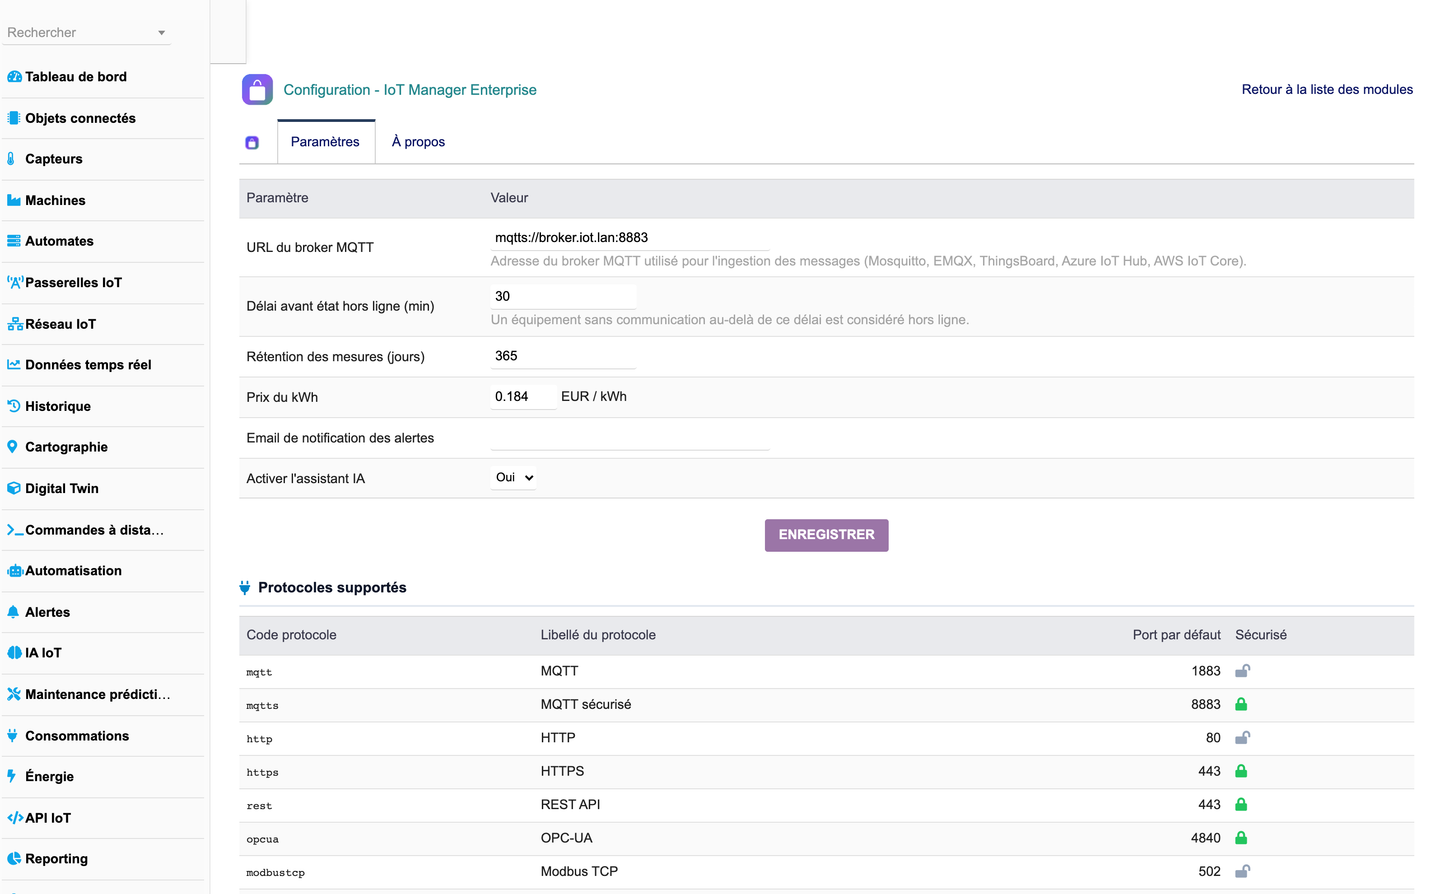Click the green padlock in rest row
The image size is (1445, 894).
pos(1241,805)
